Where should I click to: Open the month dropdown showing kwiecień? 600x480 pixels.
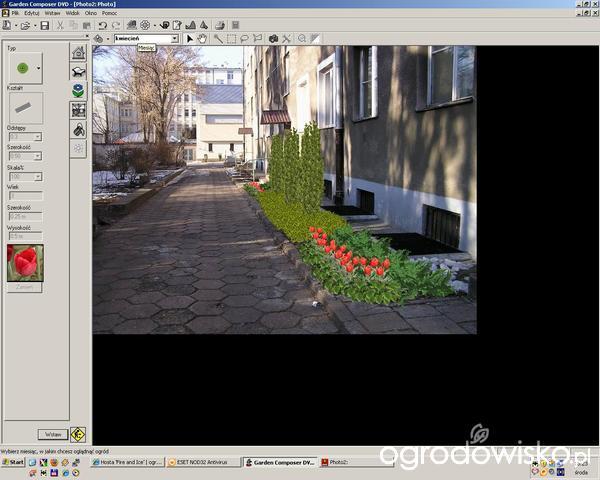[x=174, y=39]
